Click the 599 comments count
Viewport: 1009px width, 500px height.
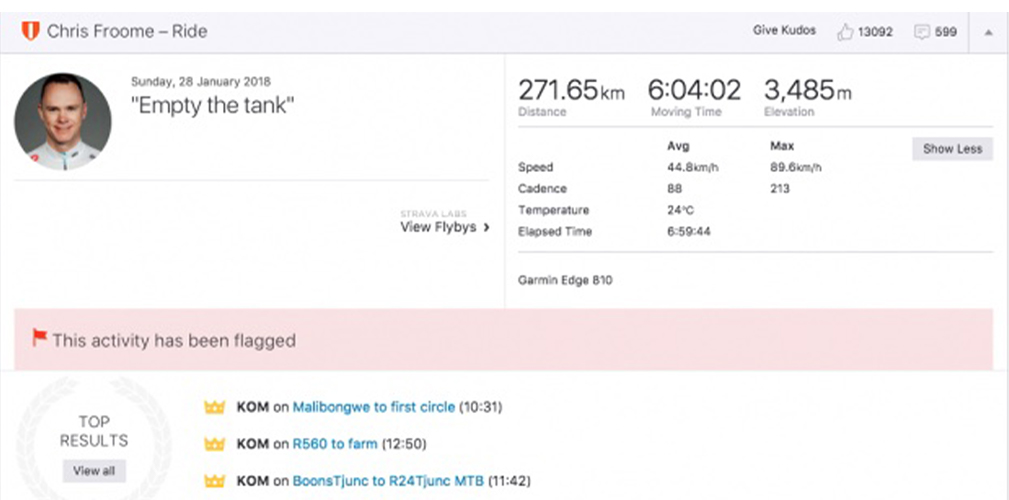click(x=945, y=32)
